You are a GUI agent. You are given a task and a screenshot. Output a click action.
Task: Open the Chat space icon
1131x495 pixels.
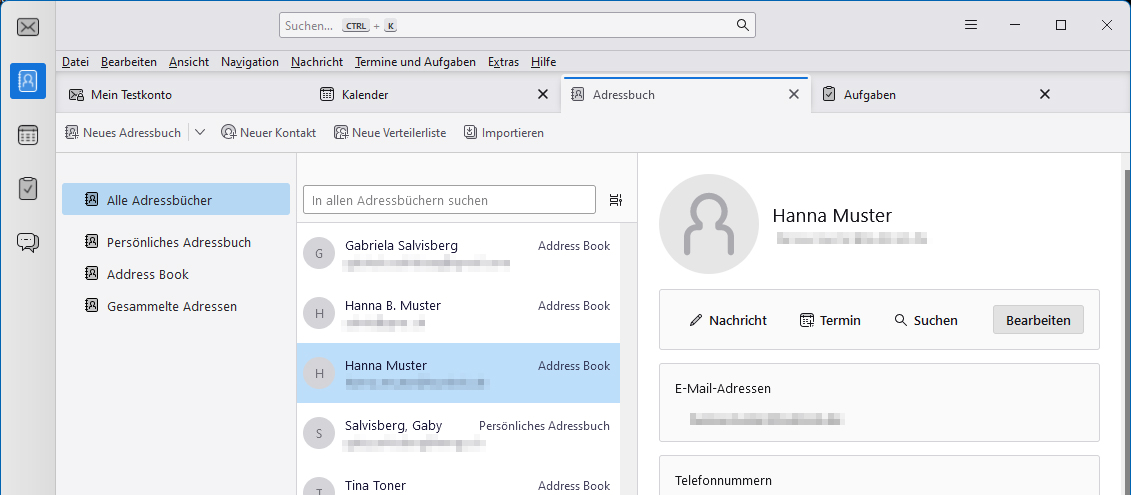(28, 242)
